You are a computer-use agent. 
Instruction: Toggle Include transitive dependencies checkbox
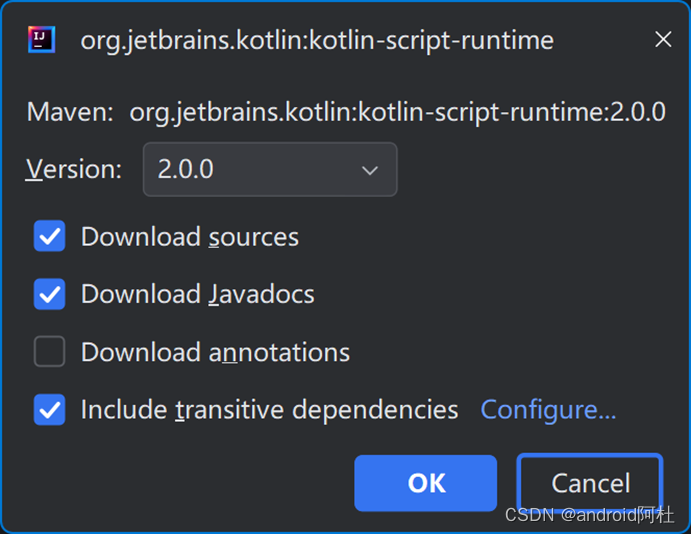[x=50, y=409]
